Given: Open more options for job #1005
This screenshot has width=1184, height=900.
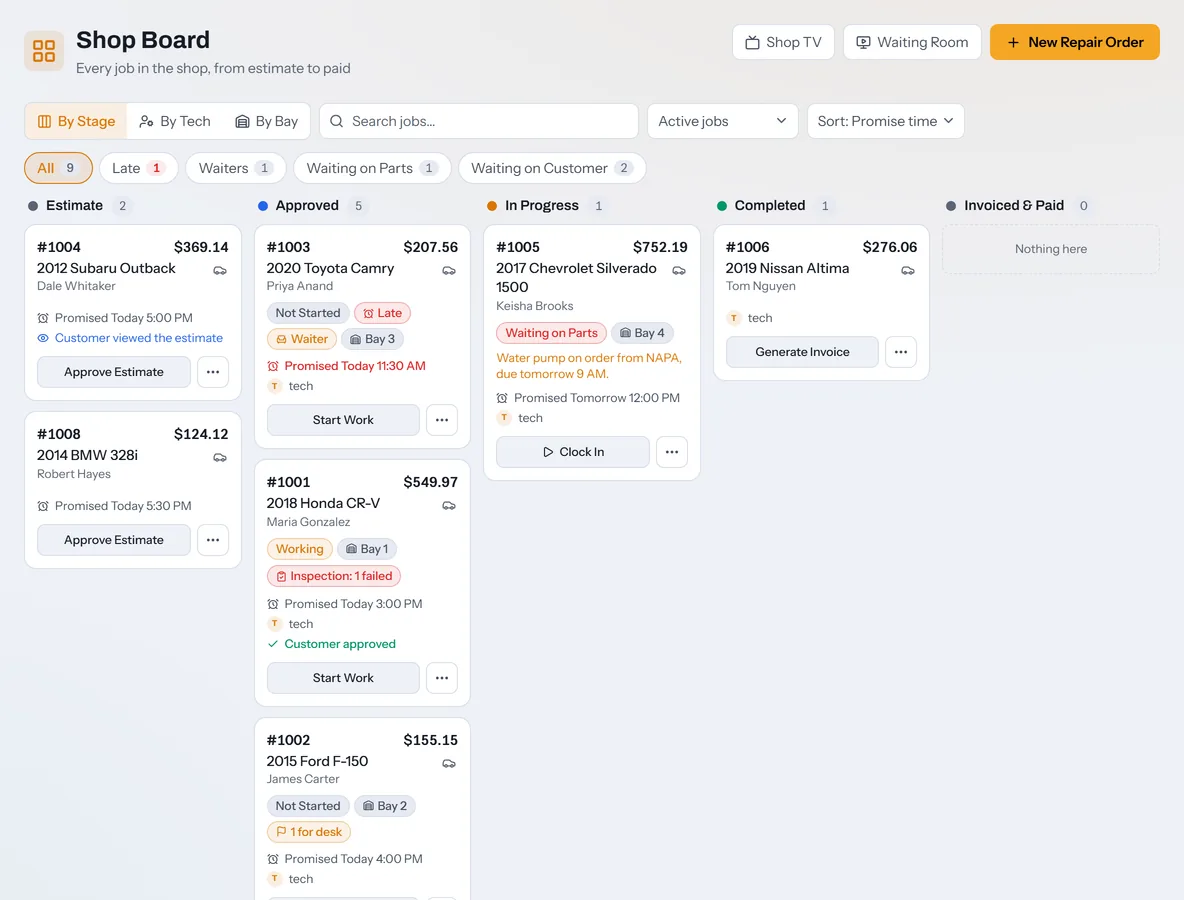Looking at the screenshot, I should point(672,452).
